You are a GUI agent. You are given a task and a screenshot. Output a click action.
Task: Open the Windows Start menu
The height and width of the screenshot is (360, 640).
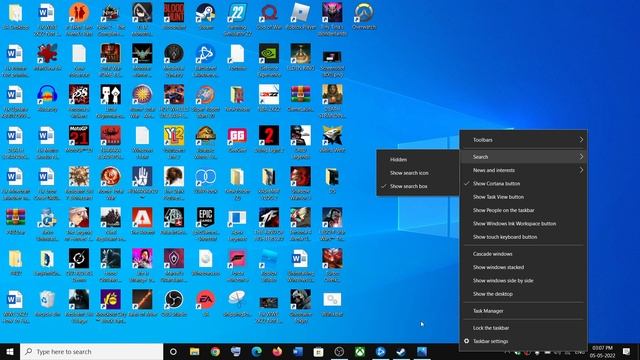10,351
